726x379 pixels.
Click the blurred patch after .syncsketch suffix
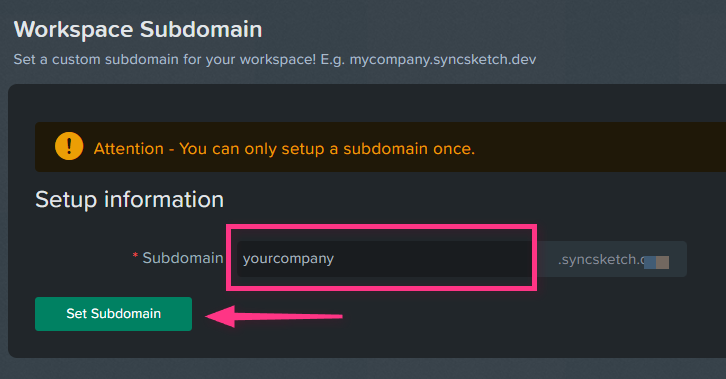[x=656, y=262]
